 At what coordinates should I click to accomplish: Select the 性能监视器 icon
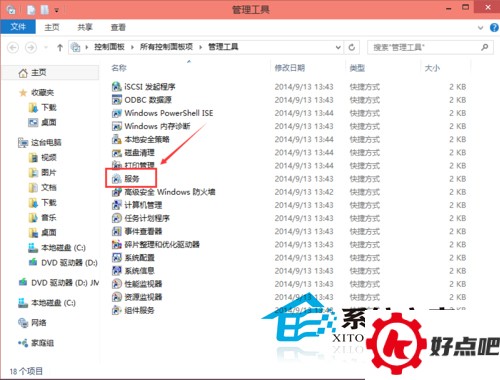coord(116,284)
